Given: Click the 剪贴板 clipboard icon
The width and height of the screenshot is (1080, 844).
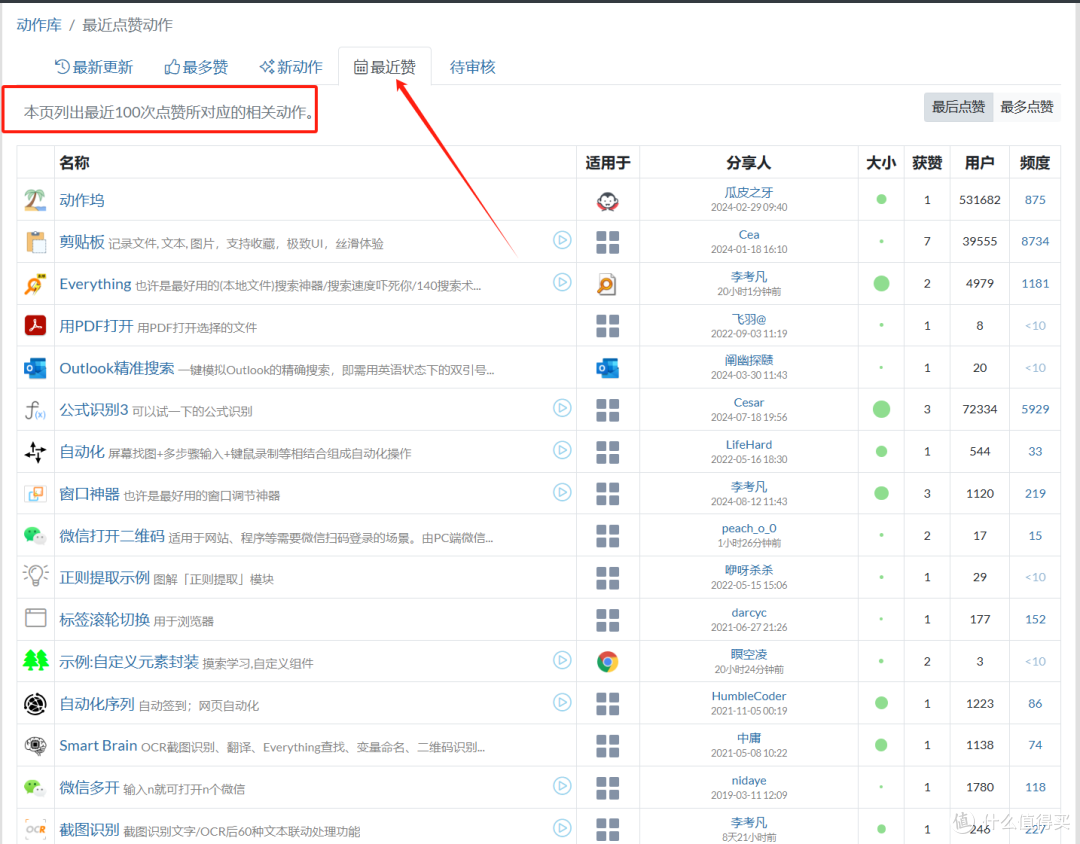Looking at the screenshot, I should (x=35, y=242).
